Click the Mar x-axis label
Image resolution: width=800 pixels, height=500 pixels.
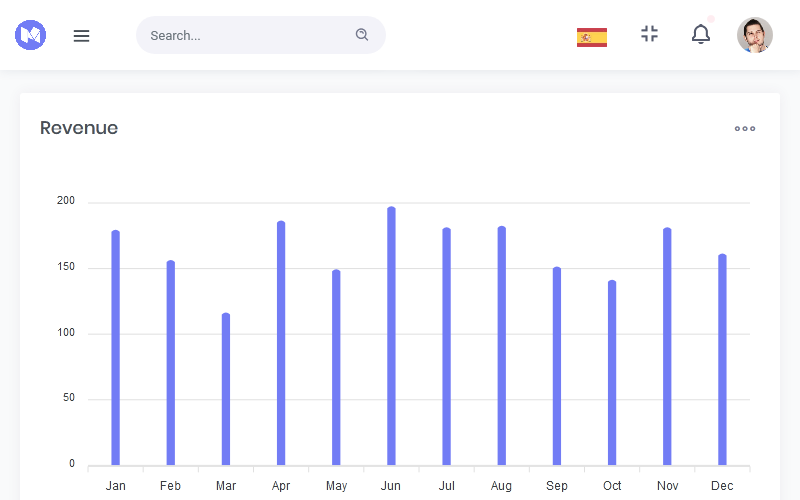point(226,486)
